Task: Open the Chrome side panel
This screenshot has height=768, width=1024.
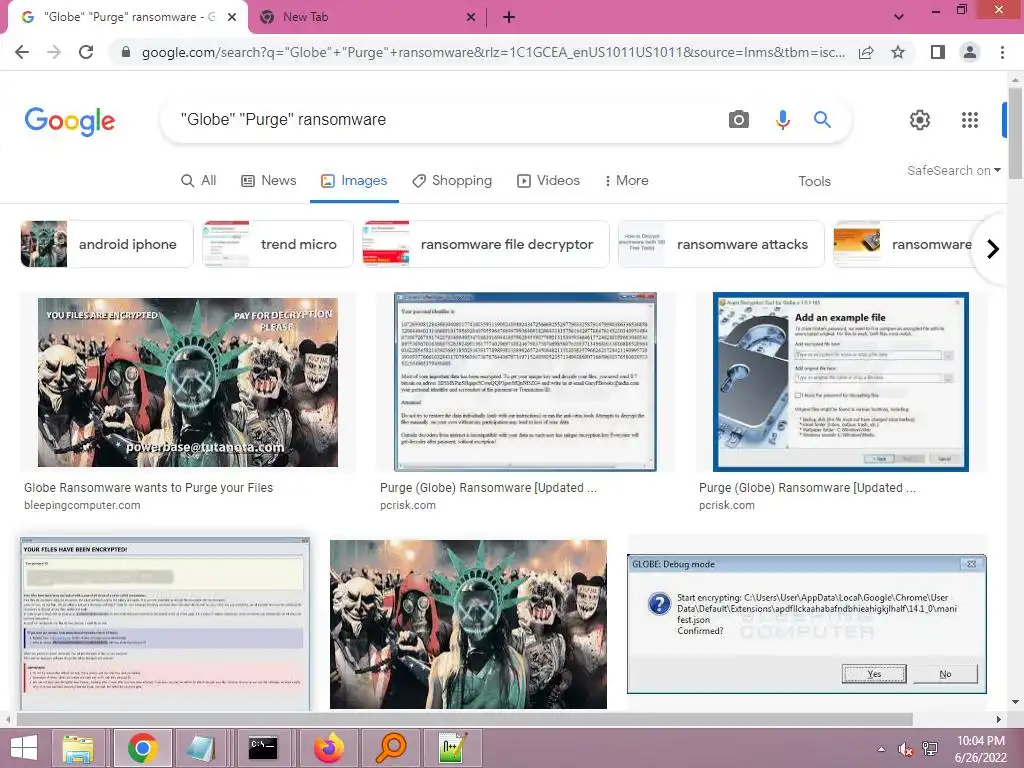Action: [938, 52]
